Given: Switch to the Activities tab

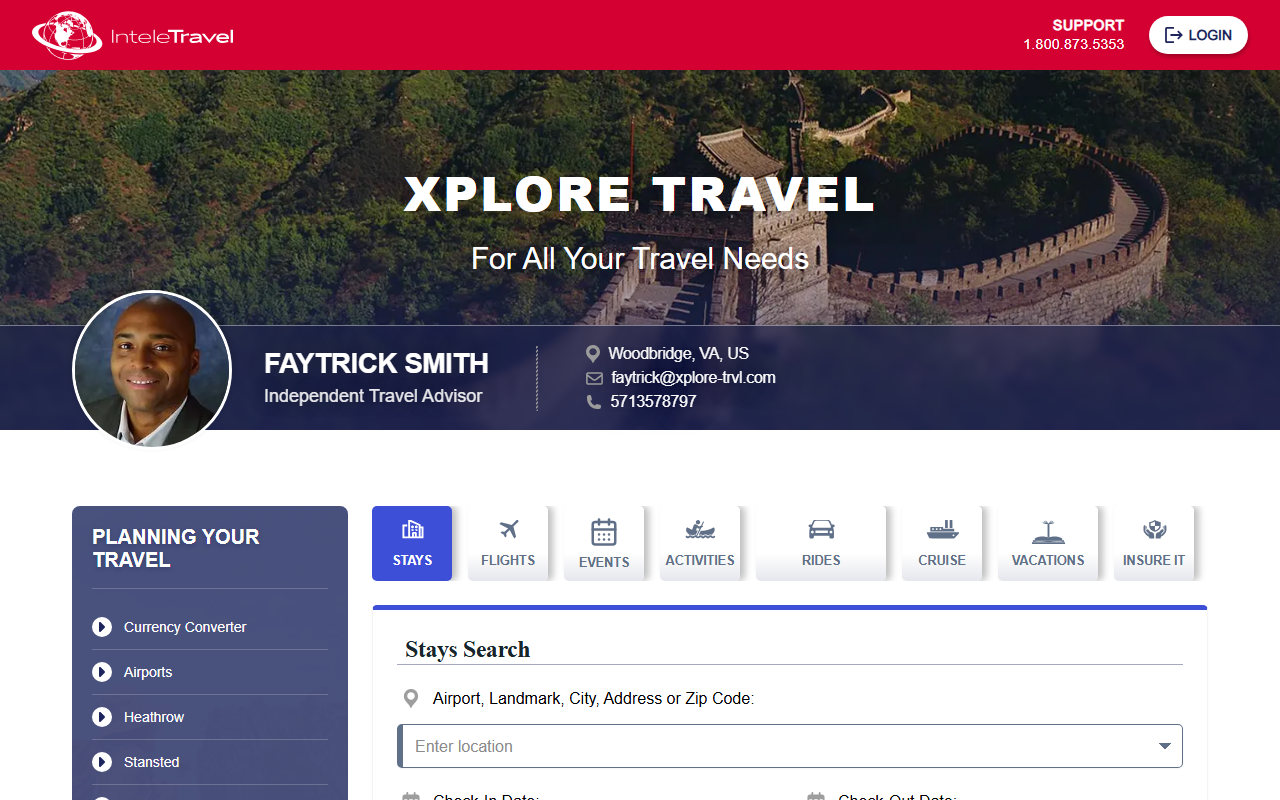Looking at the screenshot, I should point(700,543).
